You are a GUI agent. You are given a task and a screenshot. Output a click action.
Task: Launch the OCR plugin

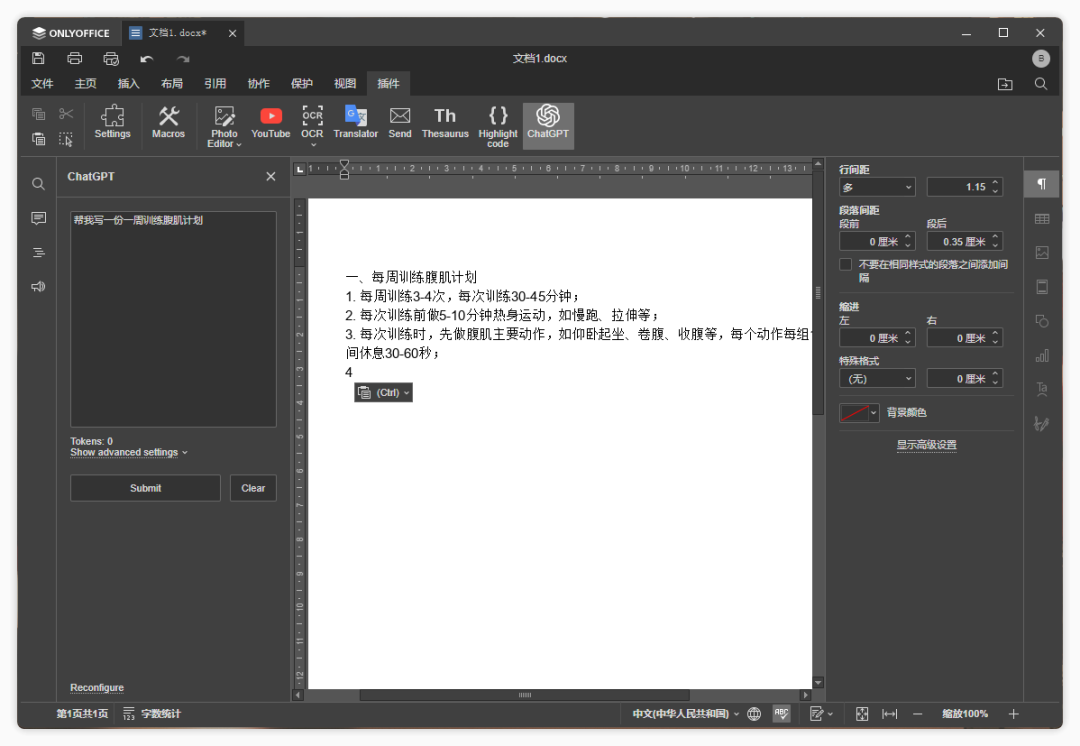(312, 124)
